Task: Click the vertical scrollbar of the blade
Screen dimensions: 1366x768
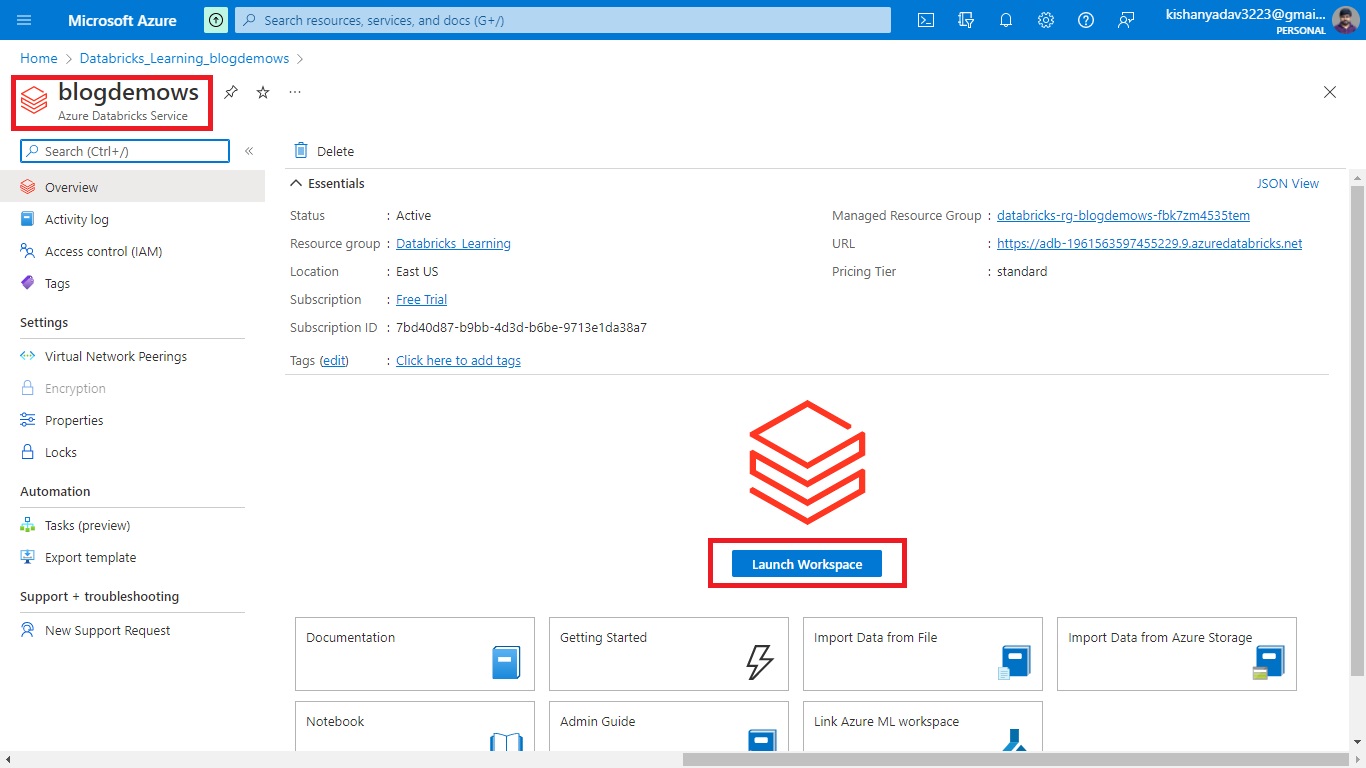Action: pyautogui.click(x=1357, y=430)
